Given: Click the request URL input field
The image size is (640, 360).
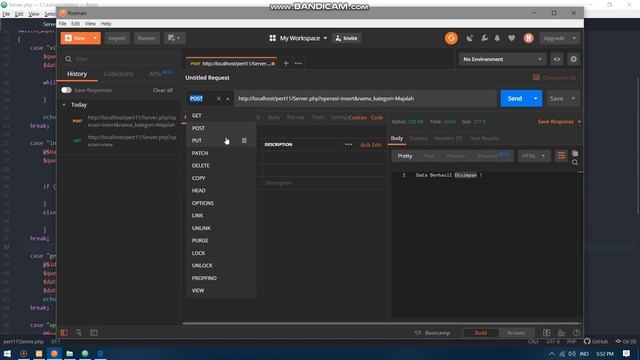Looking at the screenshot, I should [365, 98].
